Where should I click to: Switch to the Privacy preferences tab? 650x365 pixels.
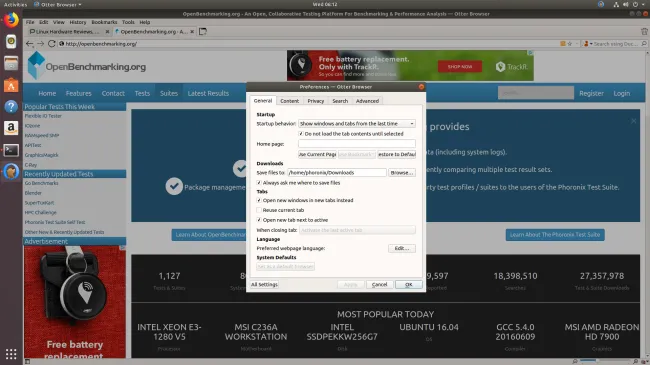[315, 101]
